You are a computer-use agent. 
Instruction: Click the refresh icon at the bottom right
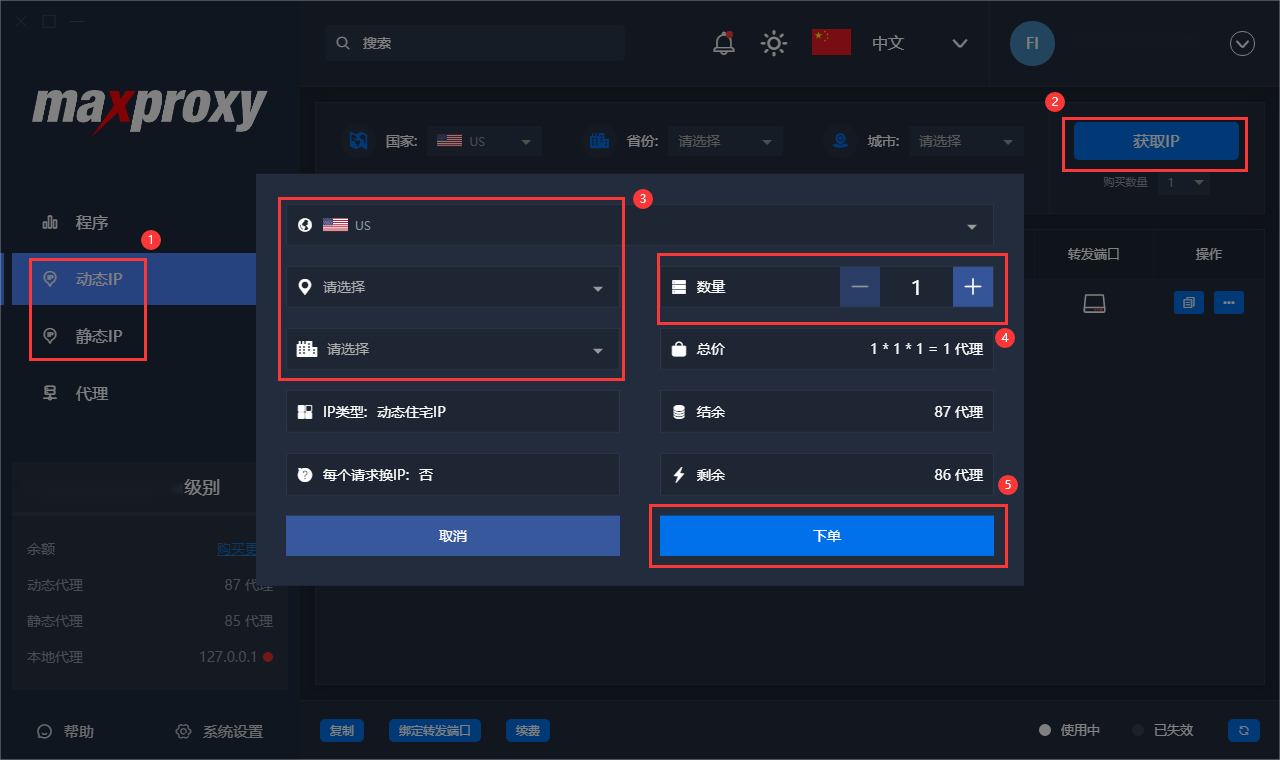pos(1243,731)
